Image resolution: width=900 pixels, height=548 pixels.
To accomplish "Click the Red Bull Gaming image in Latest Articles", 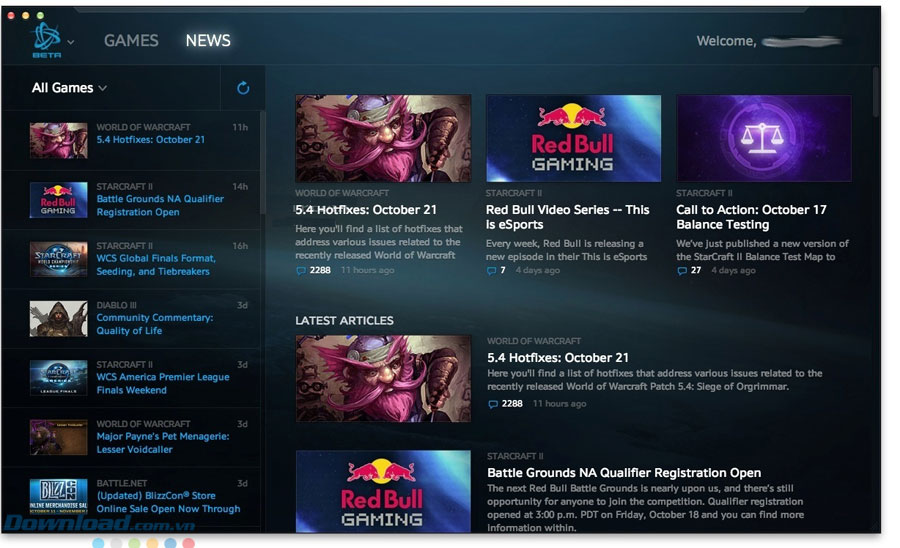I will (x=383, y=491).
